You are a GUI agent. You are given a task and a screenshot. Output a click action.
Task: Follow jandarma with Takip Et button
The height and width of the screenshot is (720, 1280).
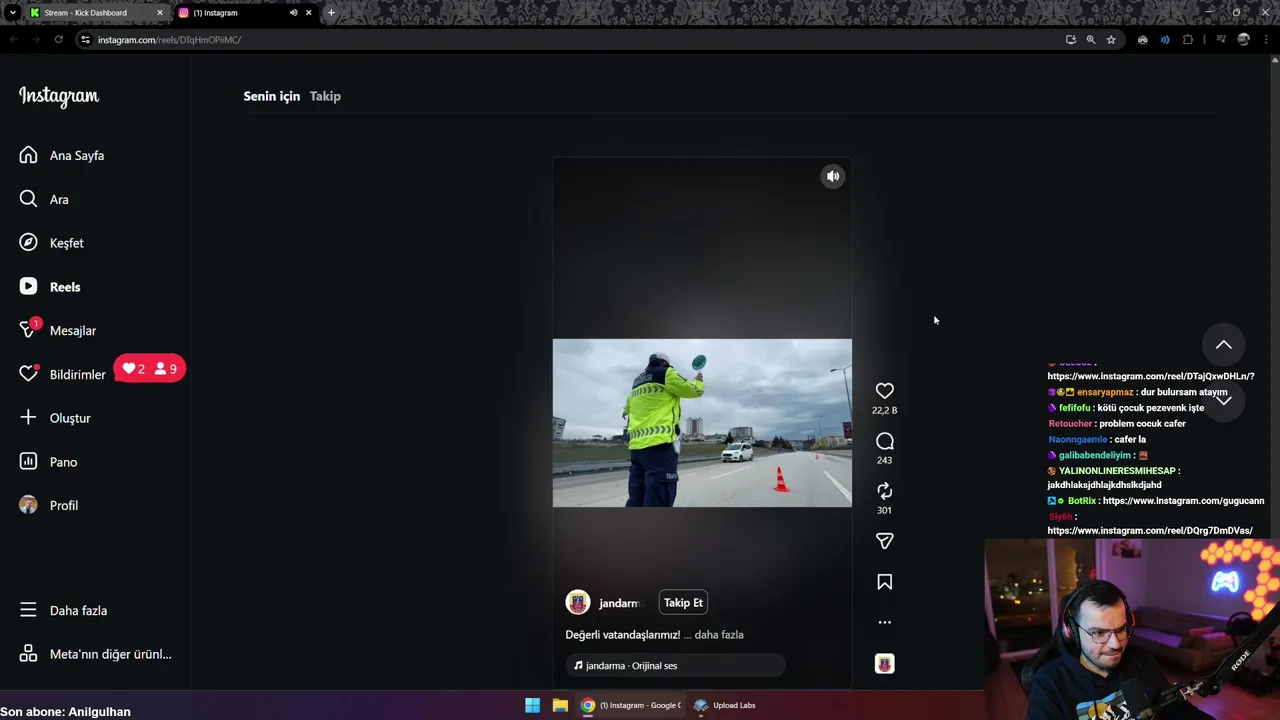(x=684, y=603)
